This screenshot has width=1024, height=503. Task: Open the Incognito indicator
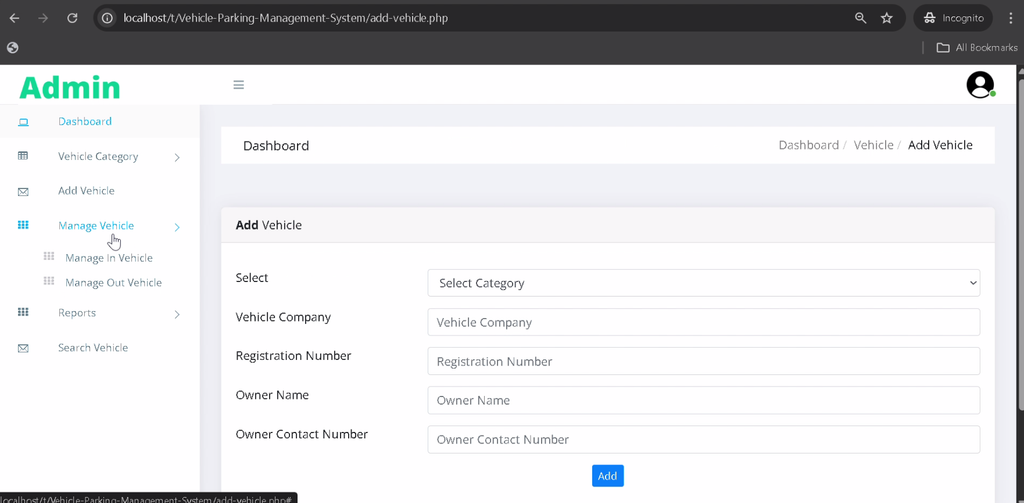(x=953, y=18)
